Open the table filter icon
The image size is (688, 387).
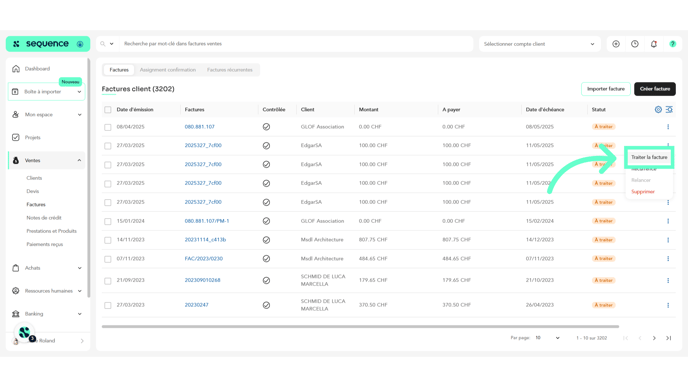(x=669, y=110)
